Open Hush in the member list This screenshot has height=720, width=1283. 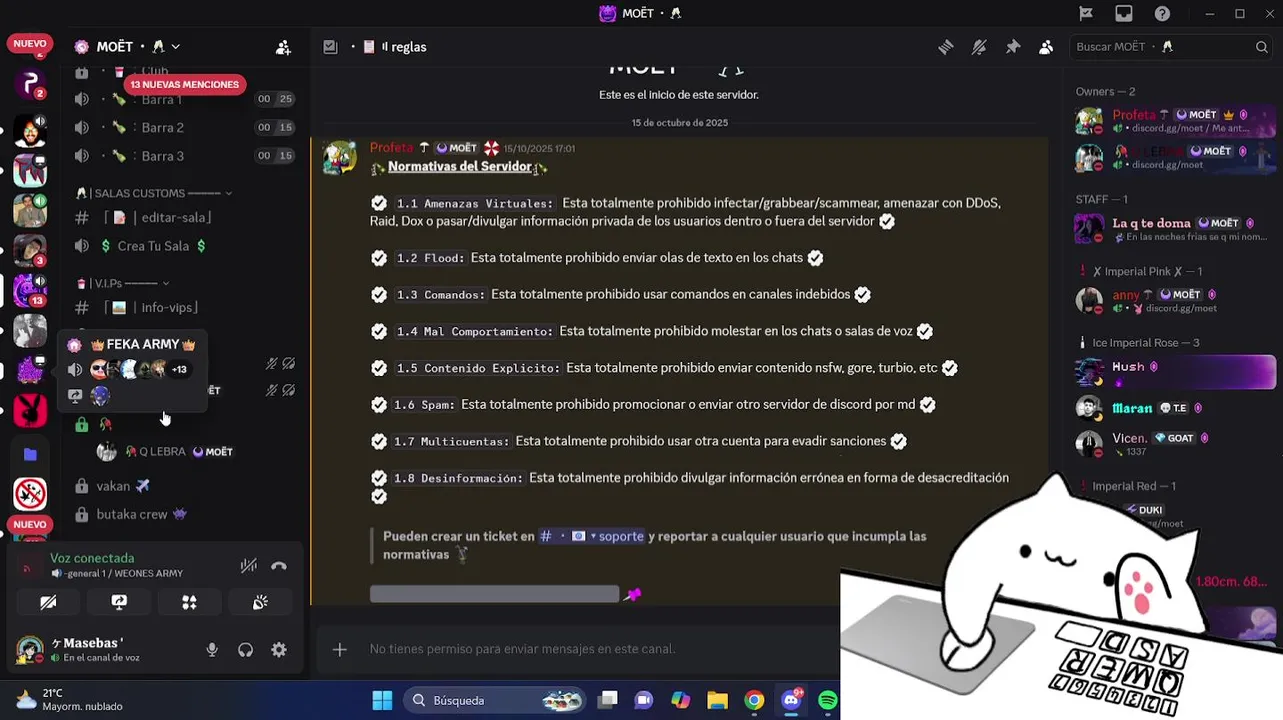click(x=1175, y=372)
